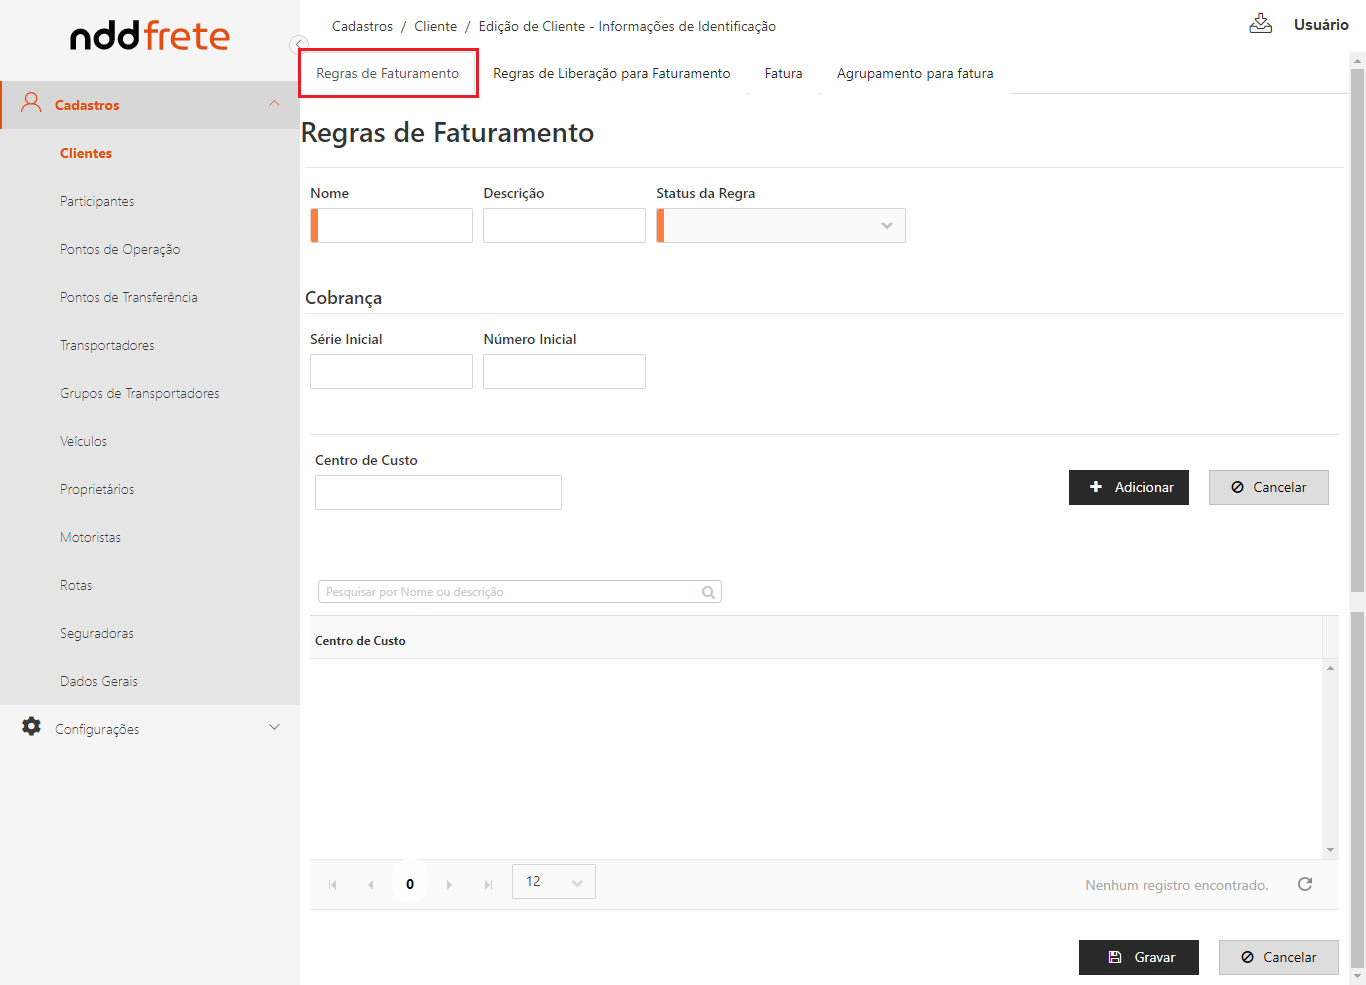This screenshot has width=1366, height=985.
Task: Click the download inbox icon near Usuário
Action: pos(1260,24)
